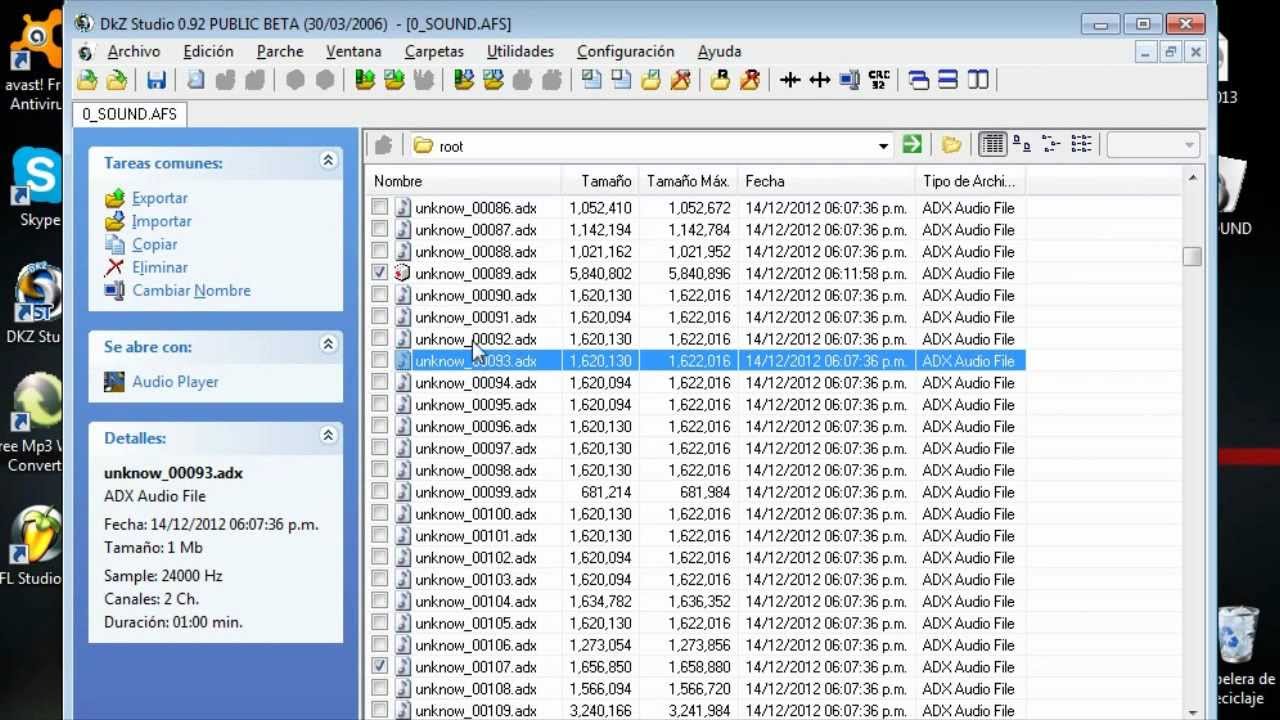Sort by the Tipo de Archi... column header
Viewport: 1280px width, 720px height.
pos(970,181)
